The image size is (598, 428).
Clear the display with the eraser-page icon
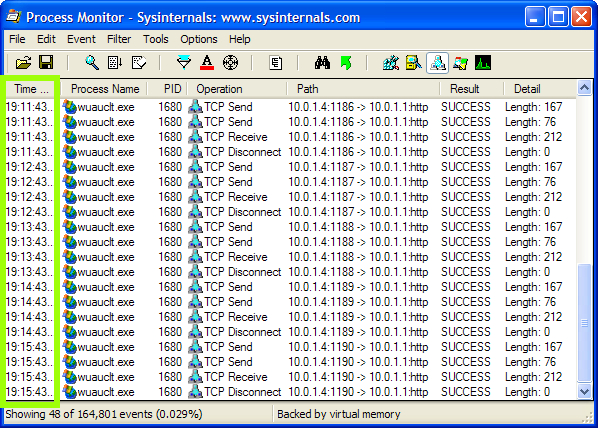pos(138,63)
